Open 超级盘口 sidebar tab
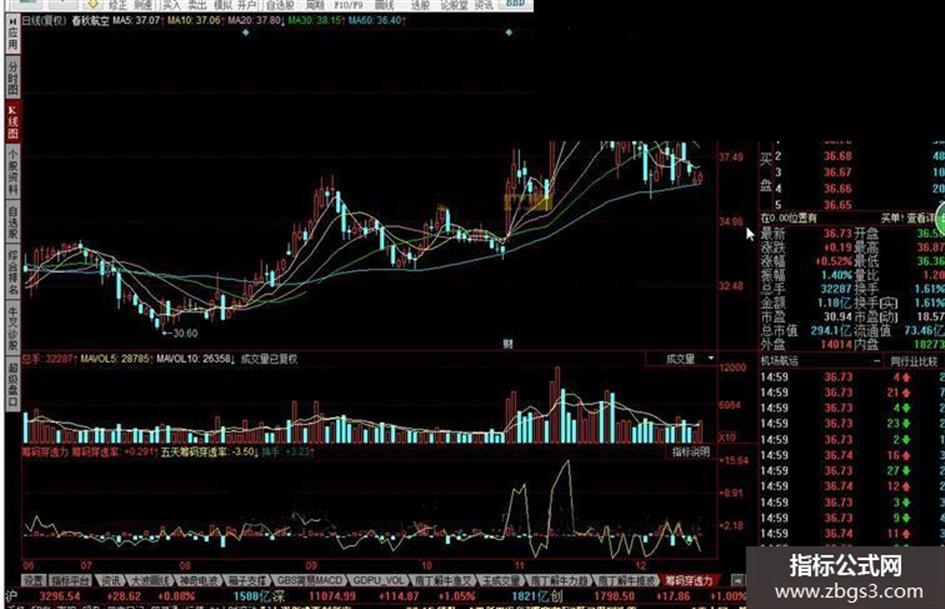The image size is (945, 609). tap(13, 385)
